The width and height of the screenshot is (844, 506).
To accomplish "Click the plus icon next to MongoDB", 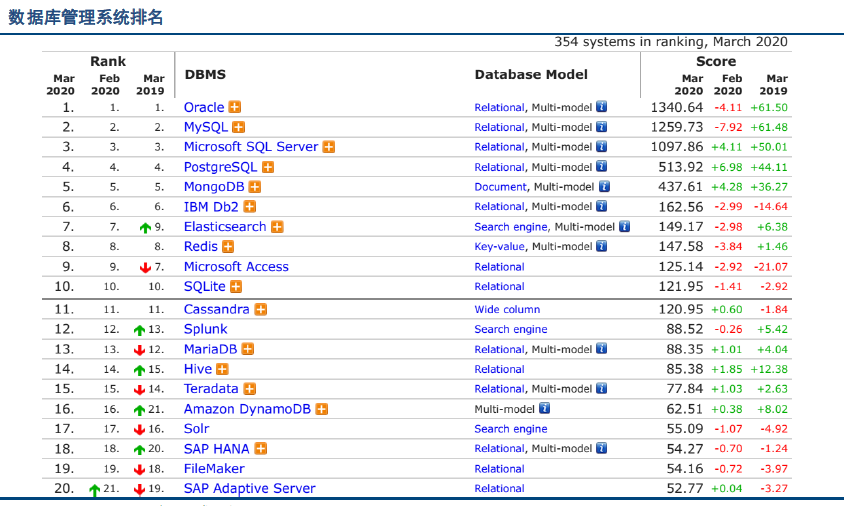I will pos(255,187).
